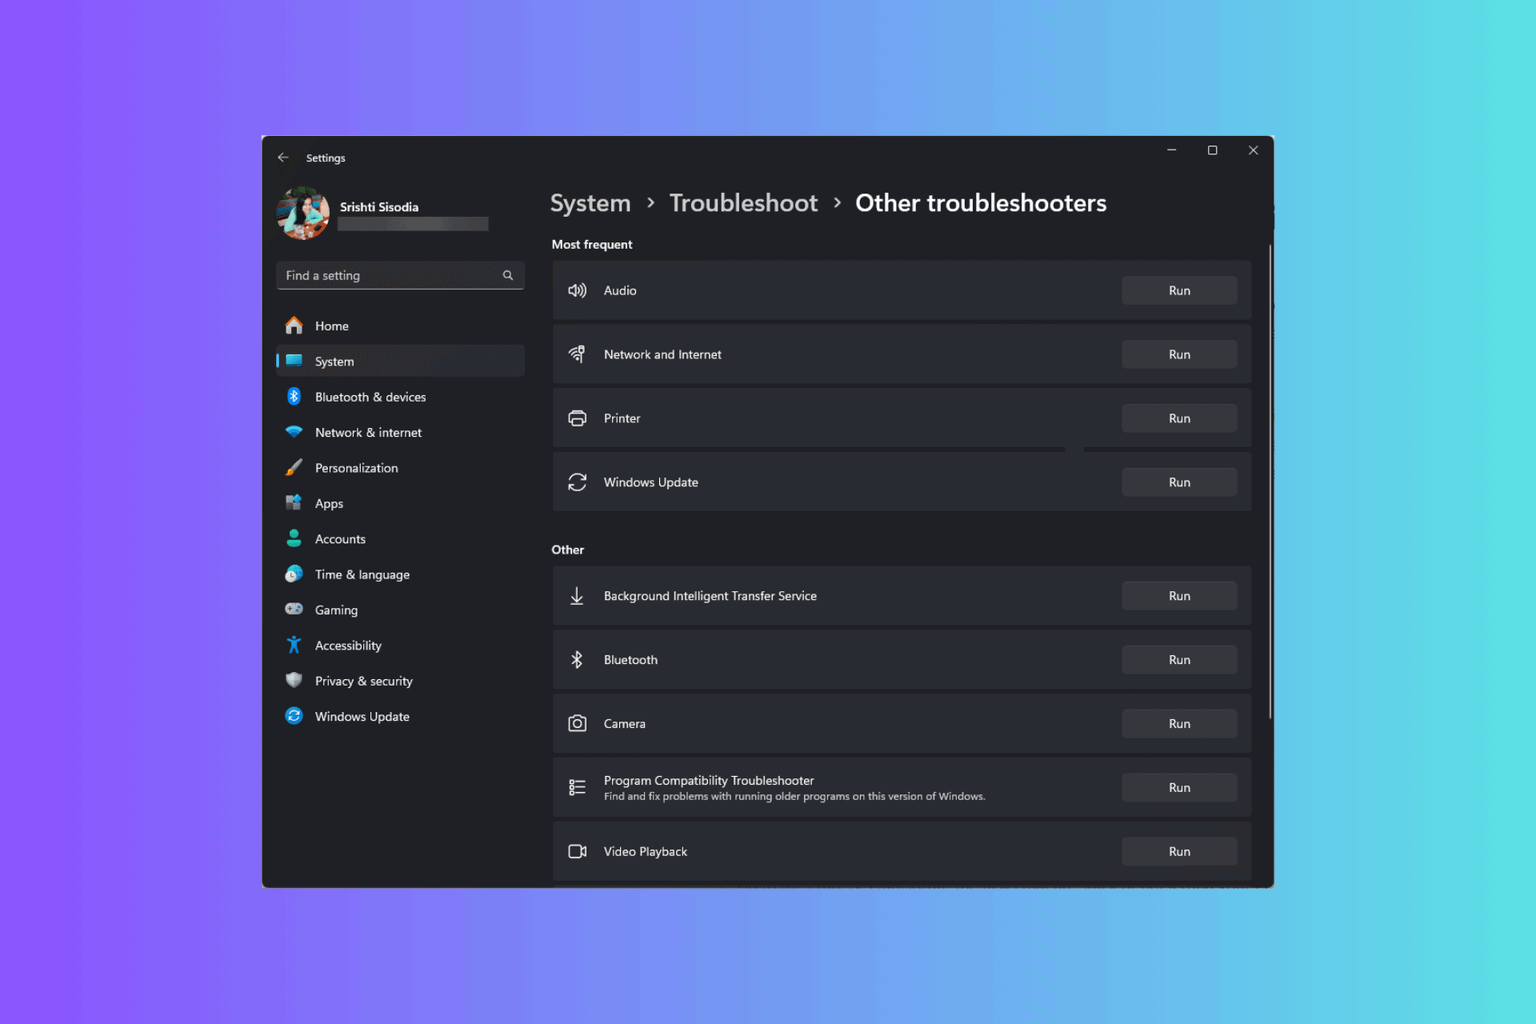This screenshot has height=1024, width=1536.
Task: Click the Personalization paintbrush icon
Action: (x=294, y=468)
